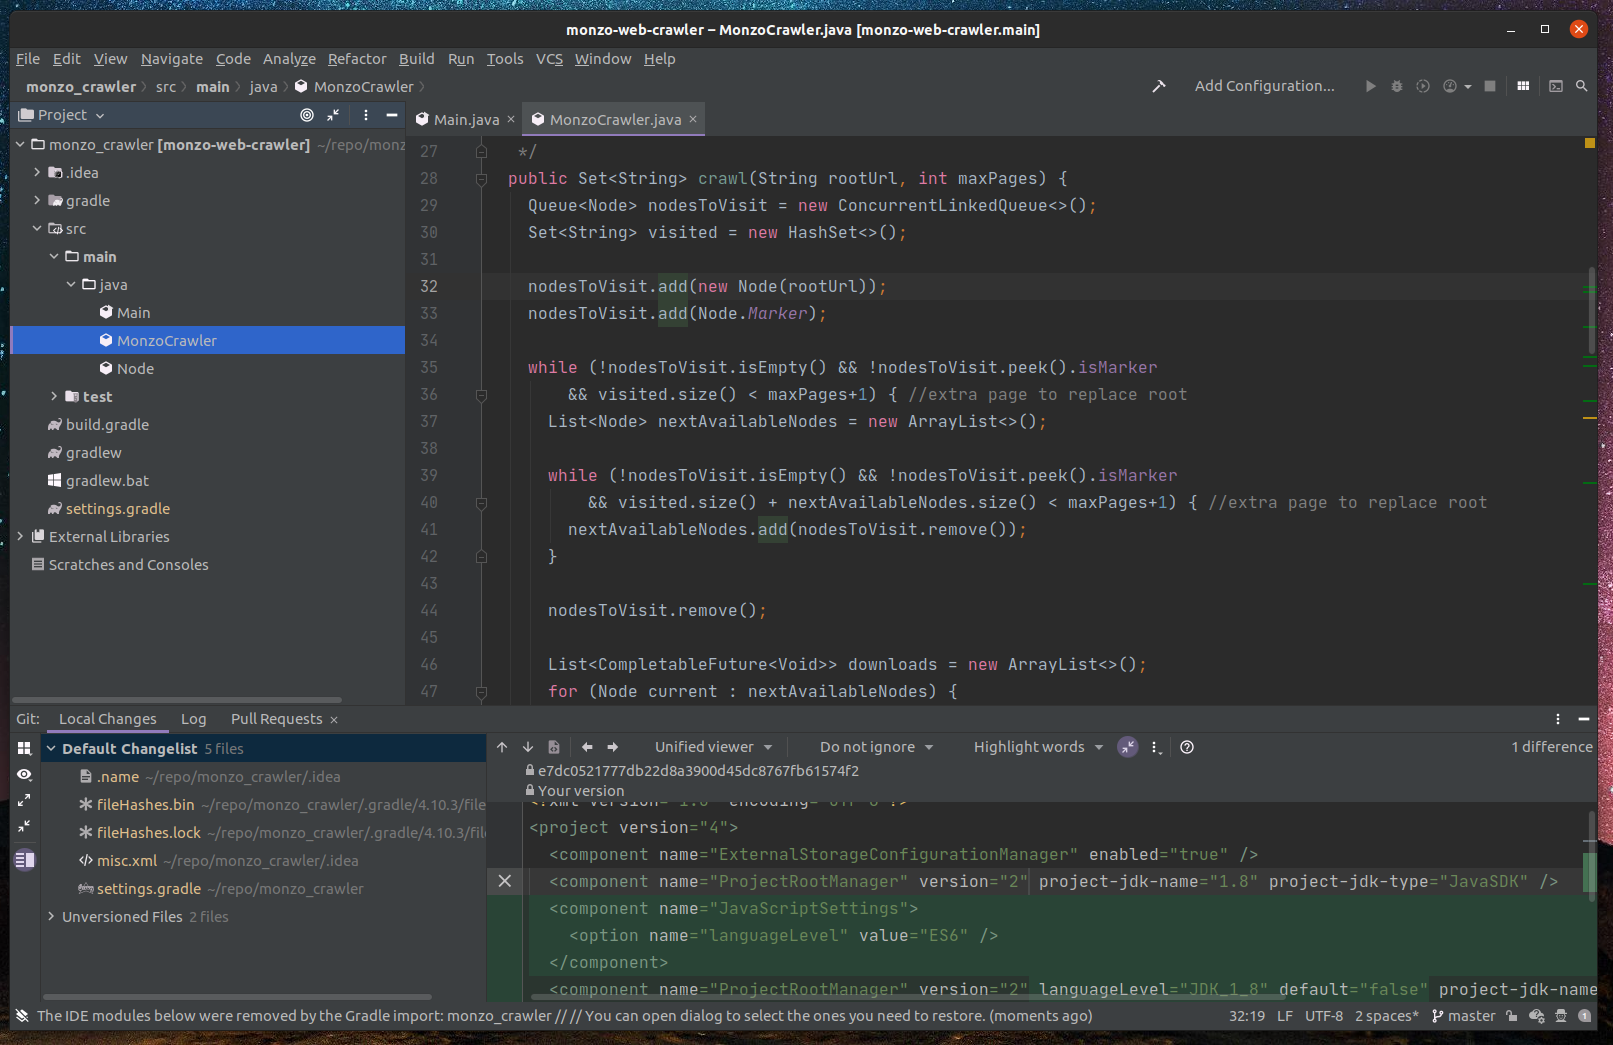Open the Highlight words dropdown
The width and height of the screenshot is (1613, 1045).
point(1038,747)
